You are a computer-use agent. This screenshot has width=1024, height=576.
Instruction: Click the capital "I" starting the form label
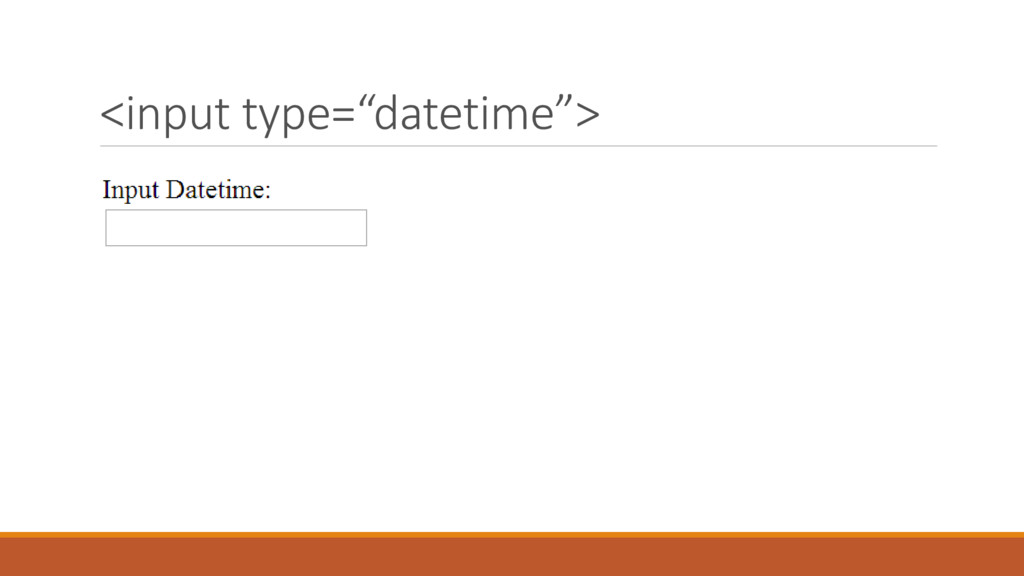107,190
